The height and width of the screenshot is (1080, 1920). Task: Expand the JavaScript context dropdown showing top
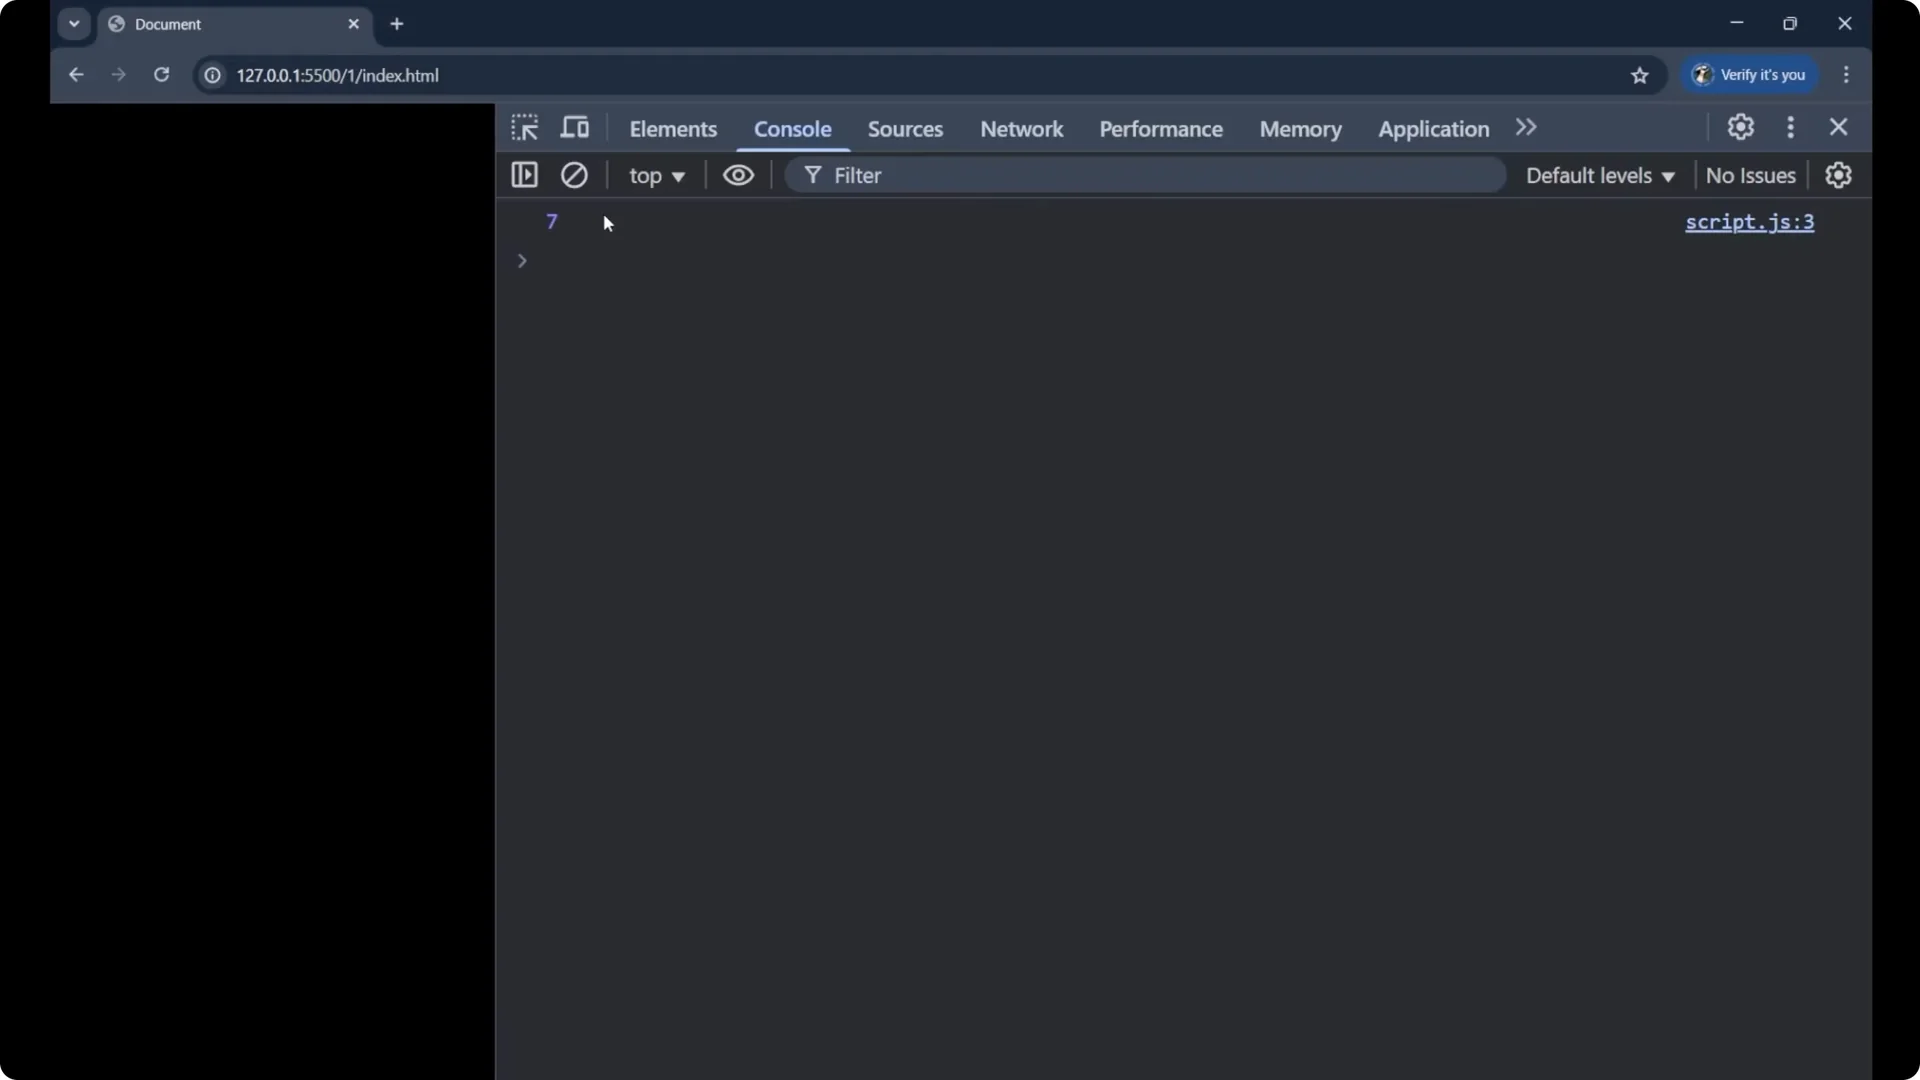pos(657,175)
